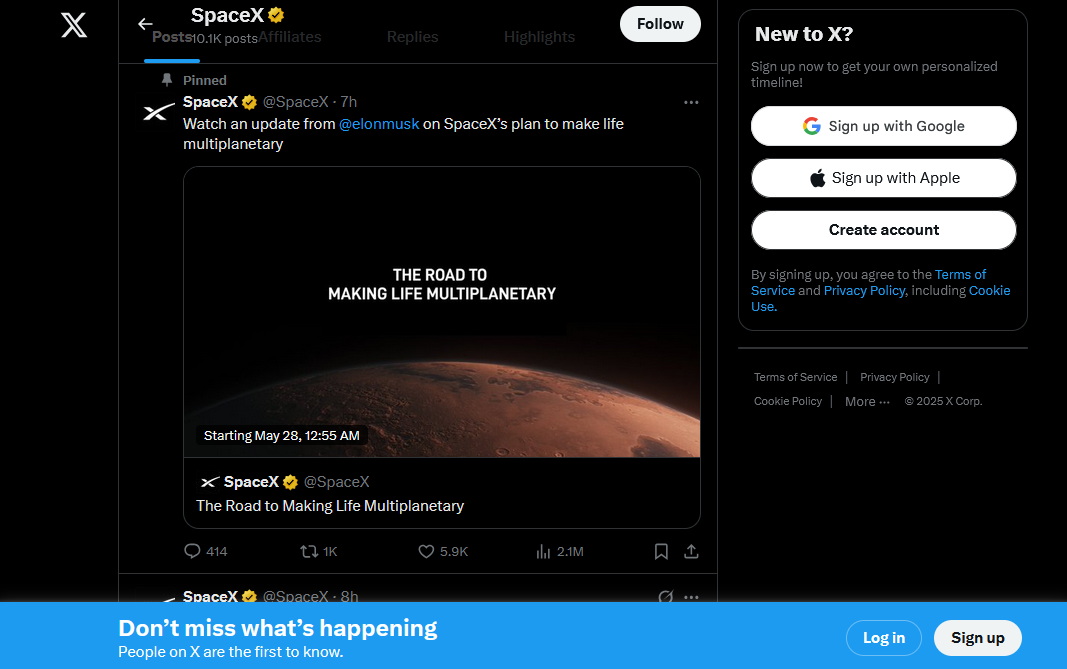This screenshot has height=669, width=1067.
Task: Open the footer Cookie Policy link
Action: point(787,402)
